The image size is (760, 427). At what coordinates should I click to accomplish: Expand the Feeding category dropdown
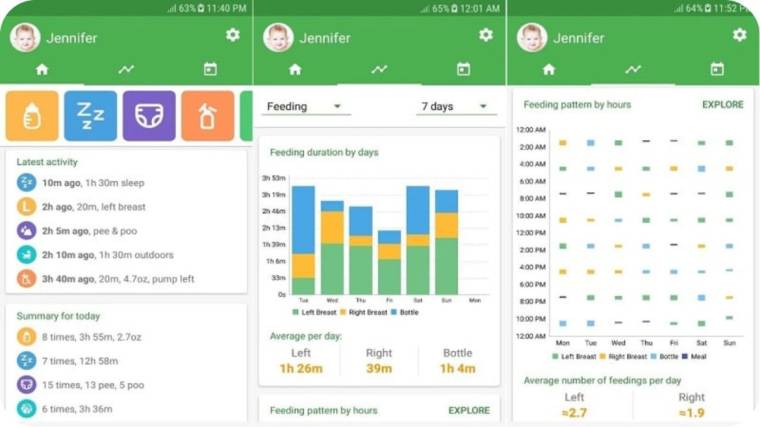(306, 106)
